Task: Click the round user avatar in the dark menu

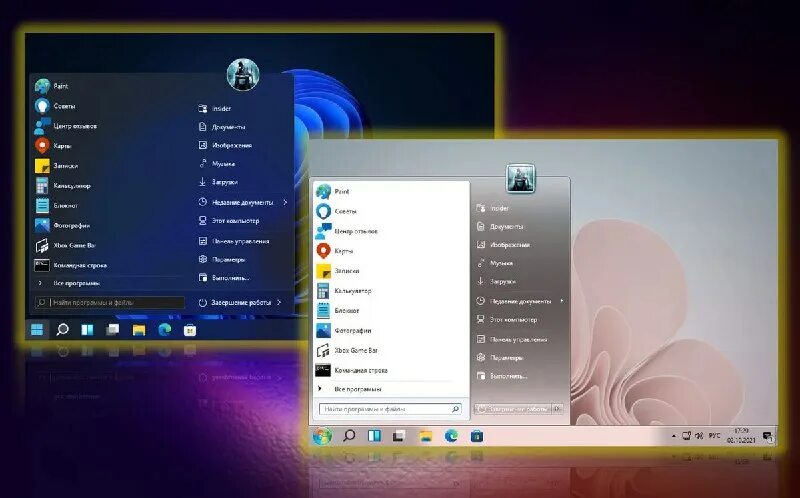Action: tap(243, 74)
